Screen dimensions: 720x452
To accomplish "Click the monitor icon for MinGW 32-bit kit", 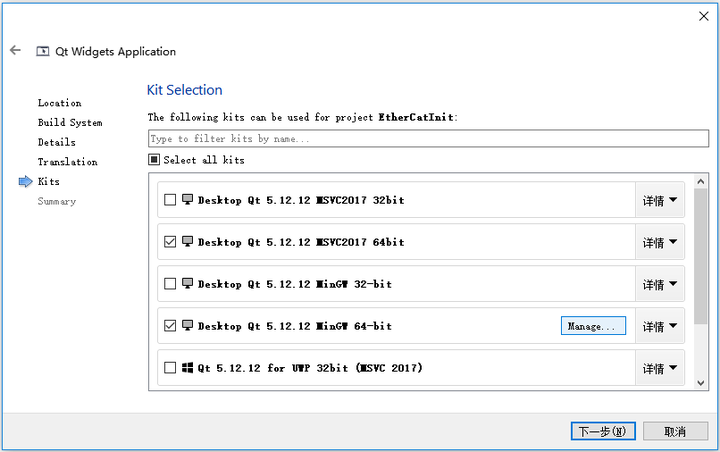I will [187, 283].
